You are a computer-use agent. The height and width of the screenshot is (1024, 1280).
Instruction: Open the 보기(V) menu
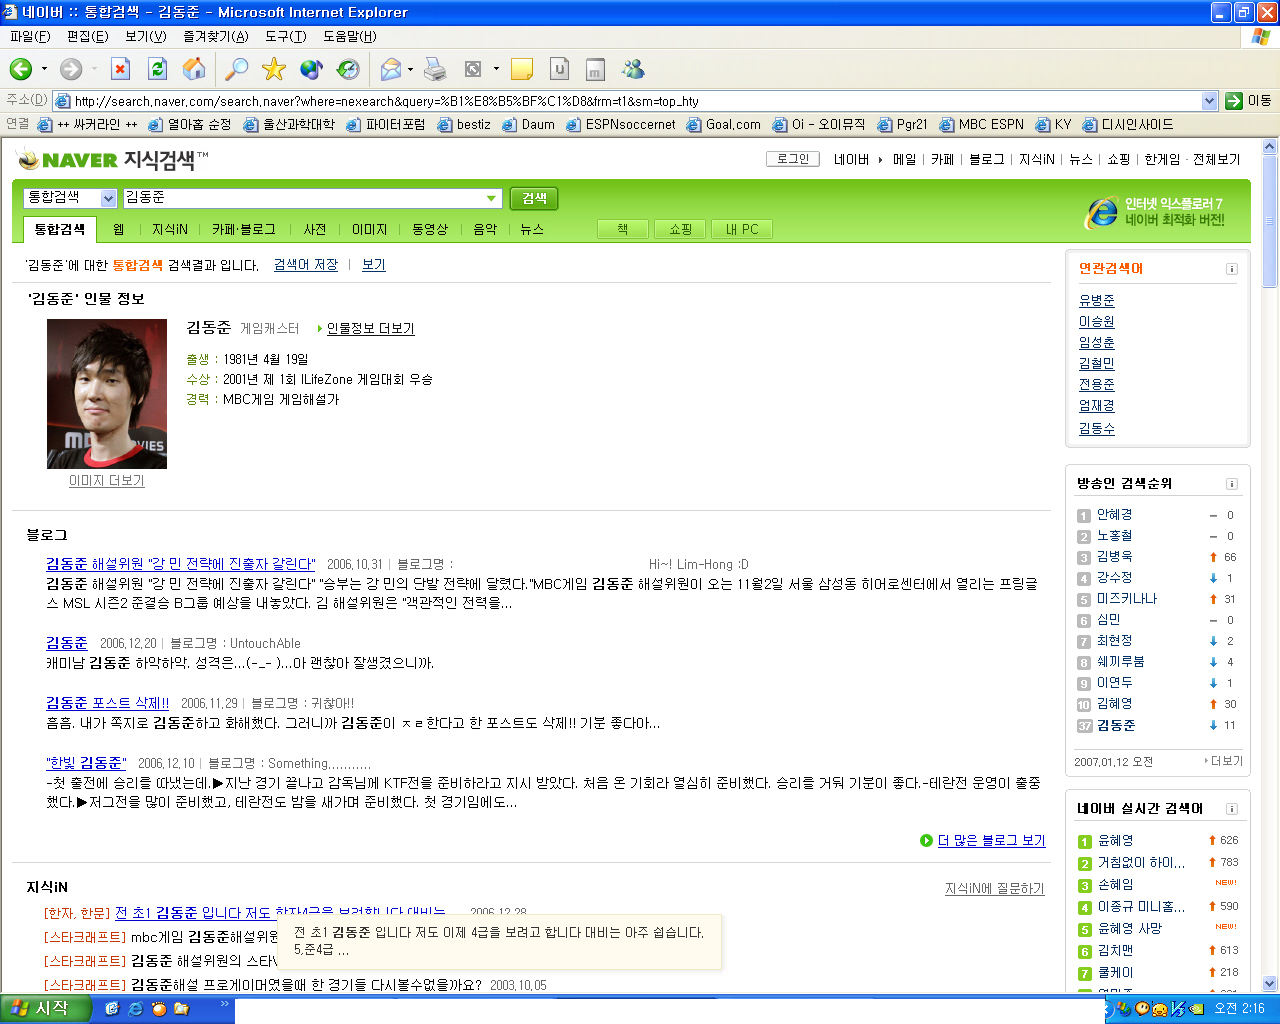click(x=145, y=36)
